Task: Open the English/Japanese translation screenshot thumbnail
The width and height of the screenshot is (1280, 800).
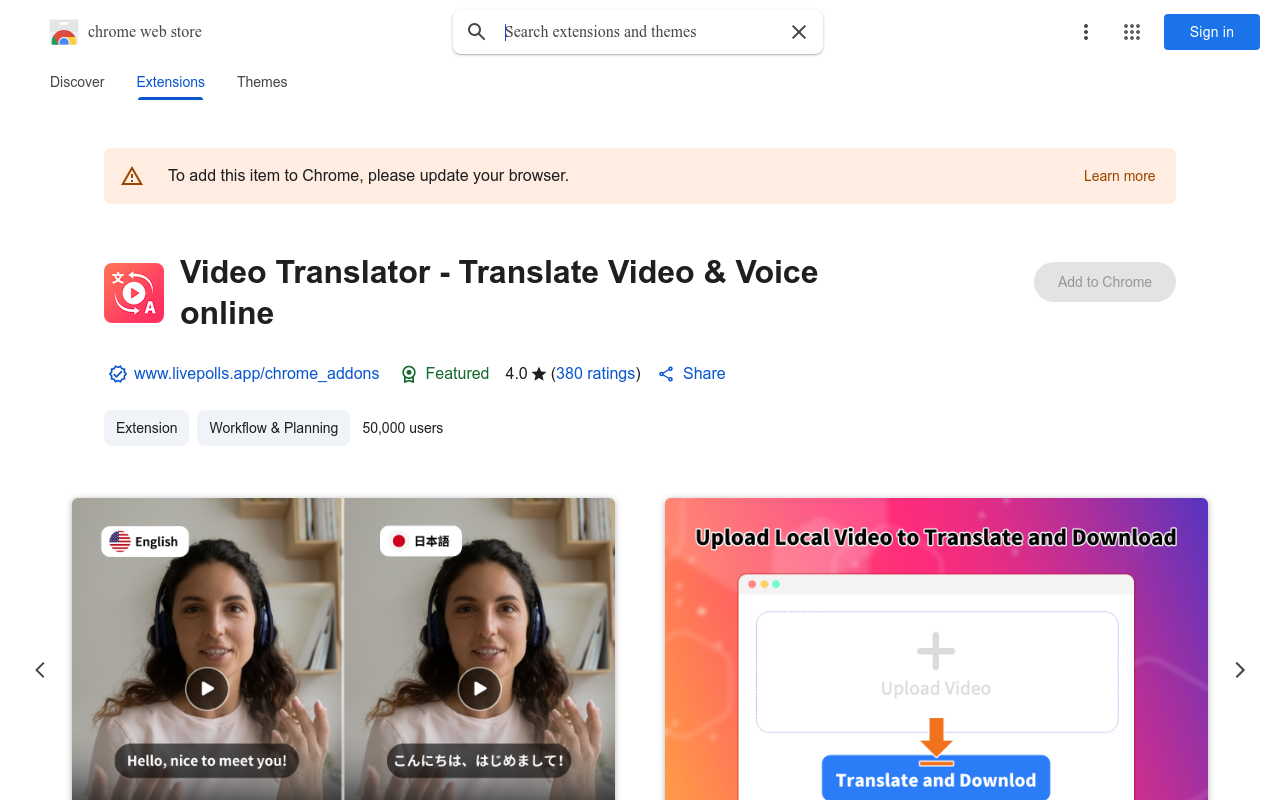Action: [343, 649]
